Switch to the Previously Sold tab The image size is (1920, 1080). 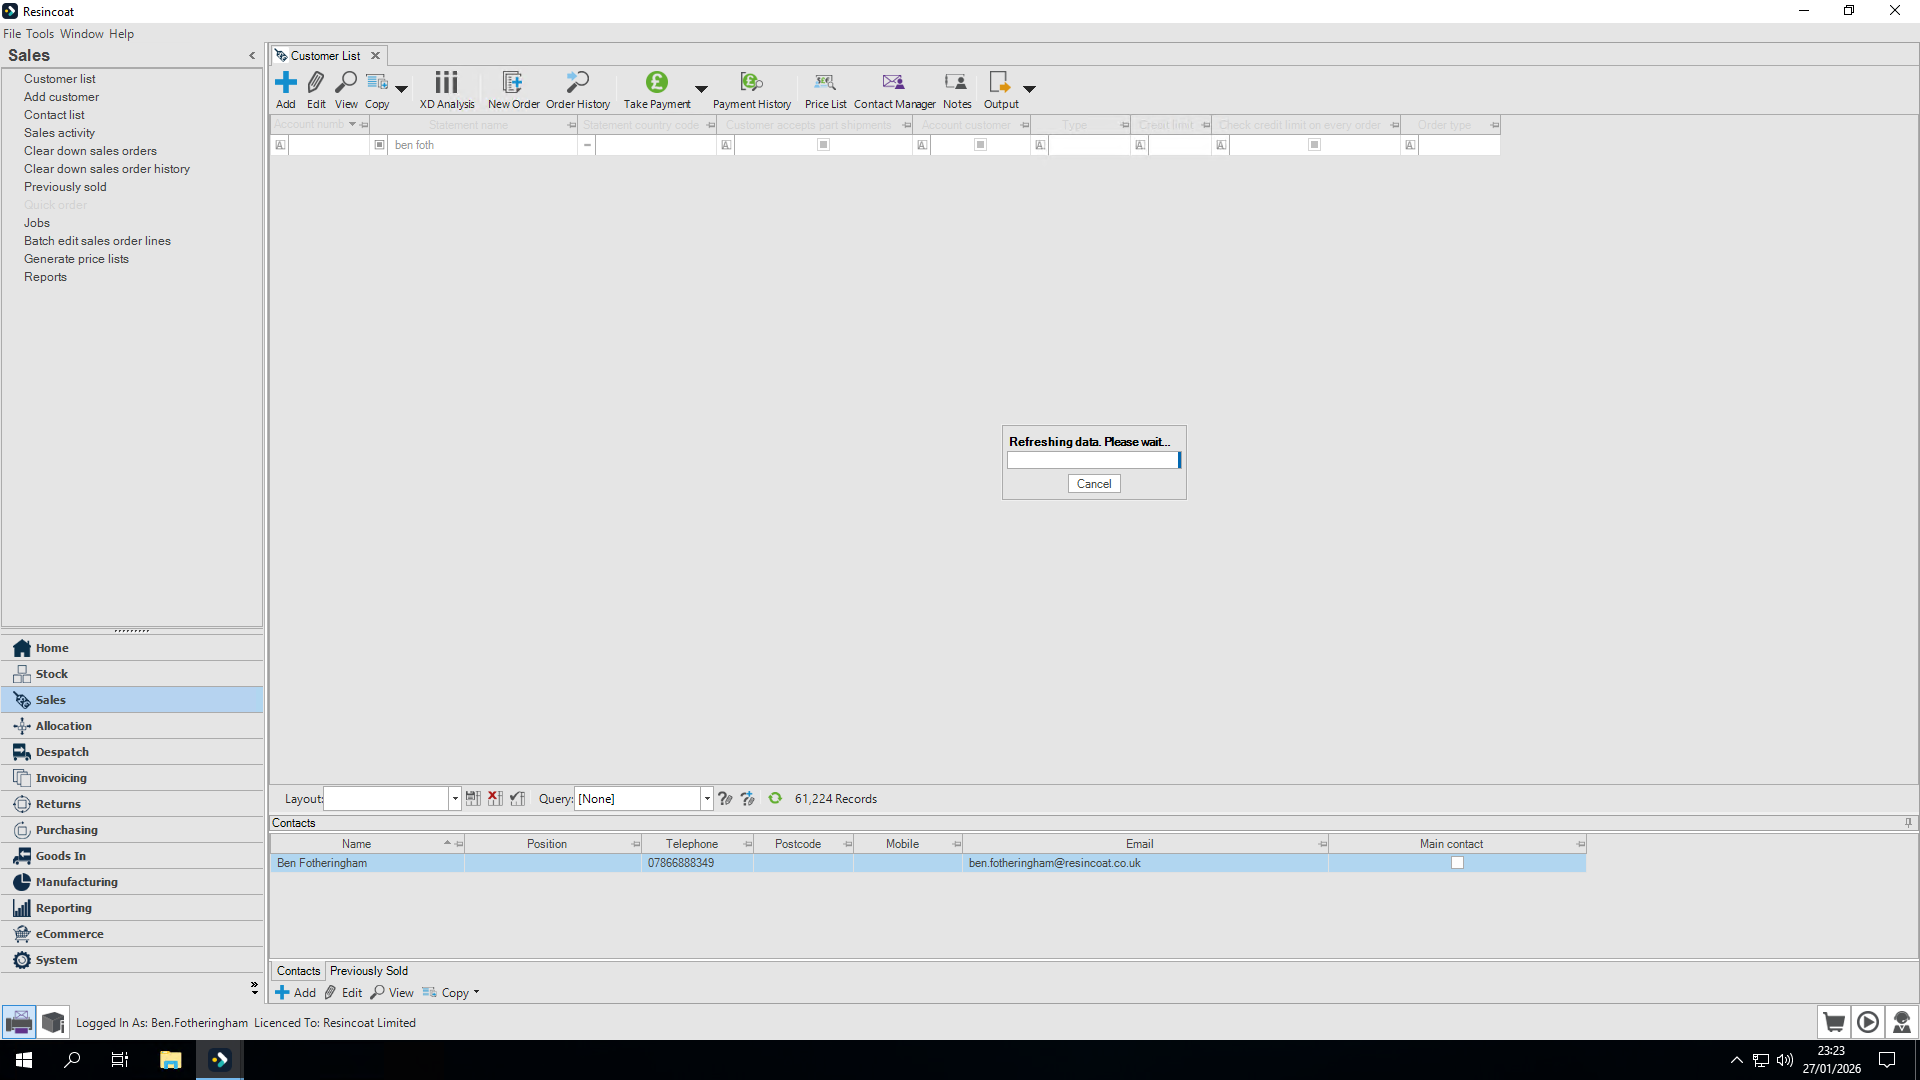[368, 971]
